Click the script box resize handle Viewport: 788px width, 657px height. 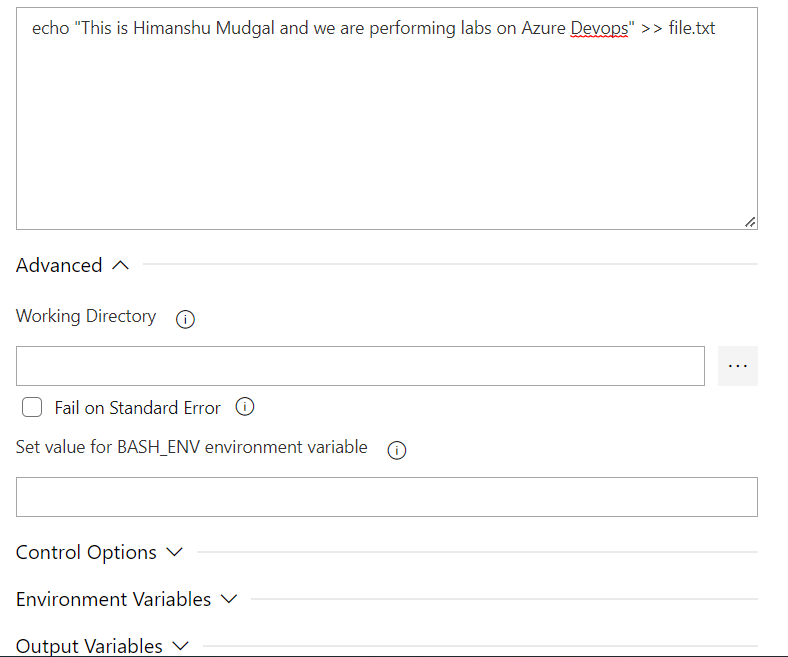(750, 222)
